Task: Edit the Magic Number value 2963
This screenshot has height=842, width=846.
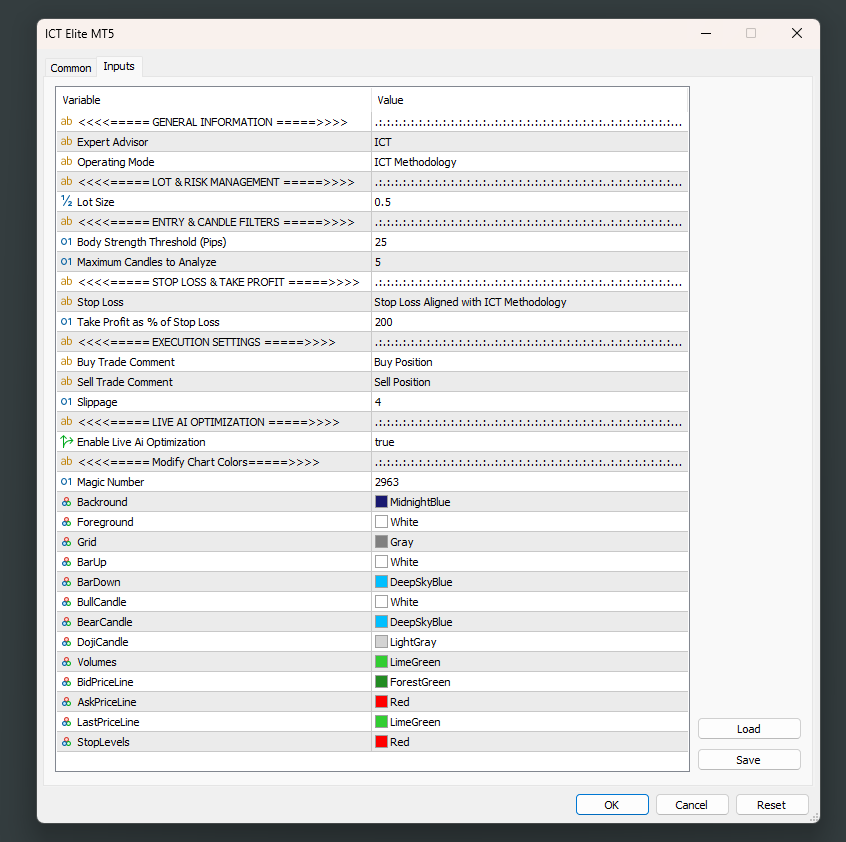Action: point(530,482)
